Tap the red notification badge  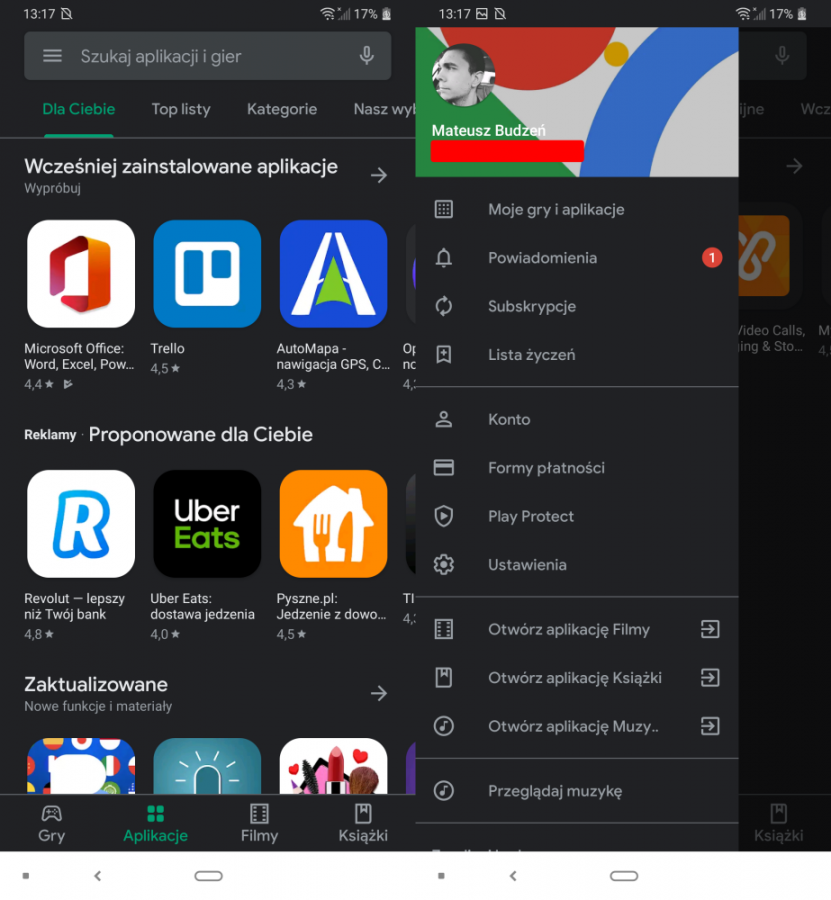point(712,258)
